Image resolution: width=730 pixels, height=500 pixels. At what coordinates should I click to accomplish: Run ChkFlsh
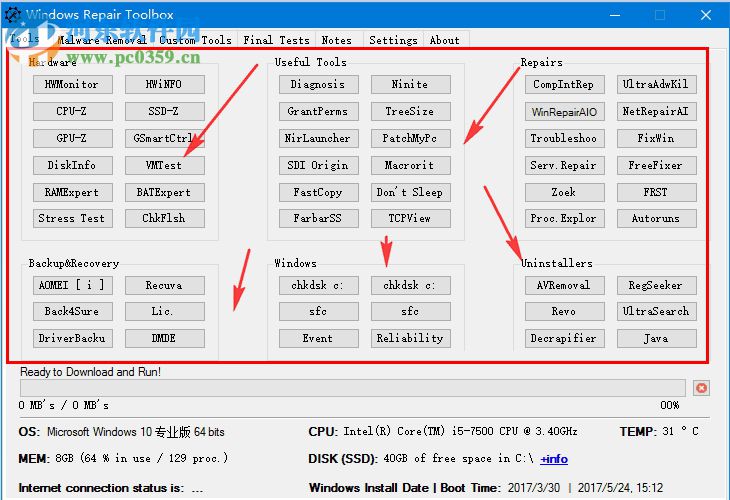coord(164,218)
